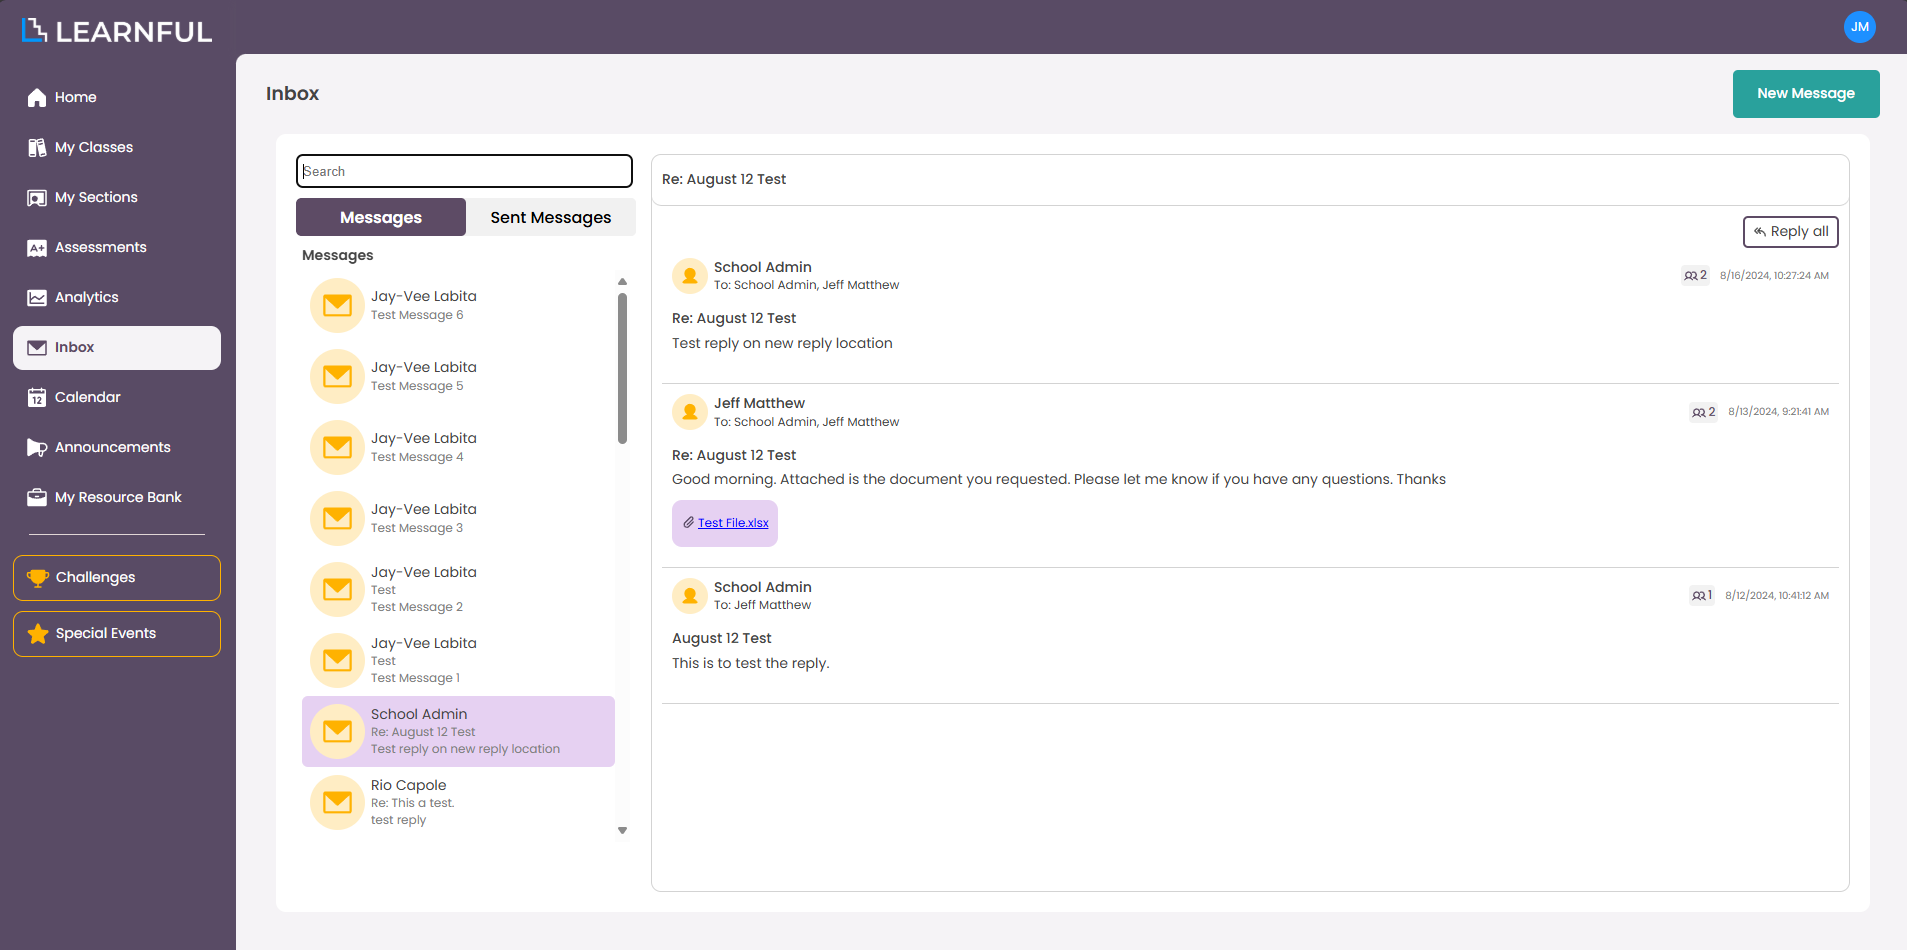Click the envelope icon for Test Message 4
The height and width of the screenshot is (950, 1907).
click(337, 447)
